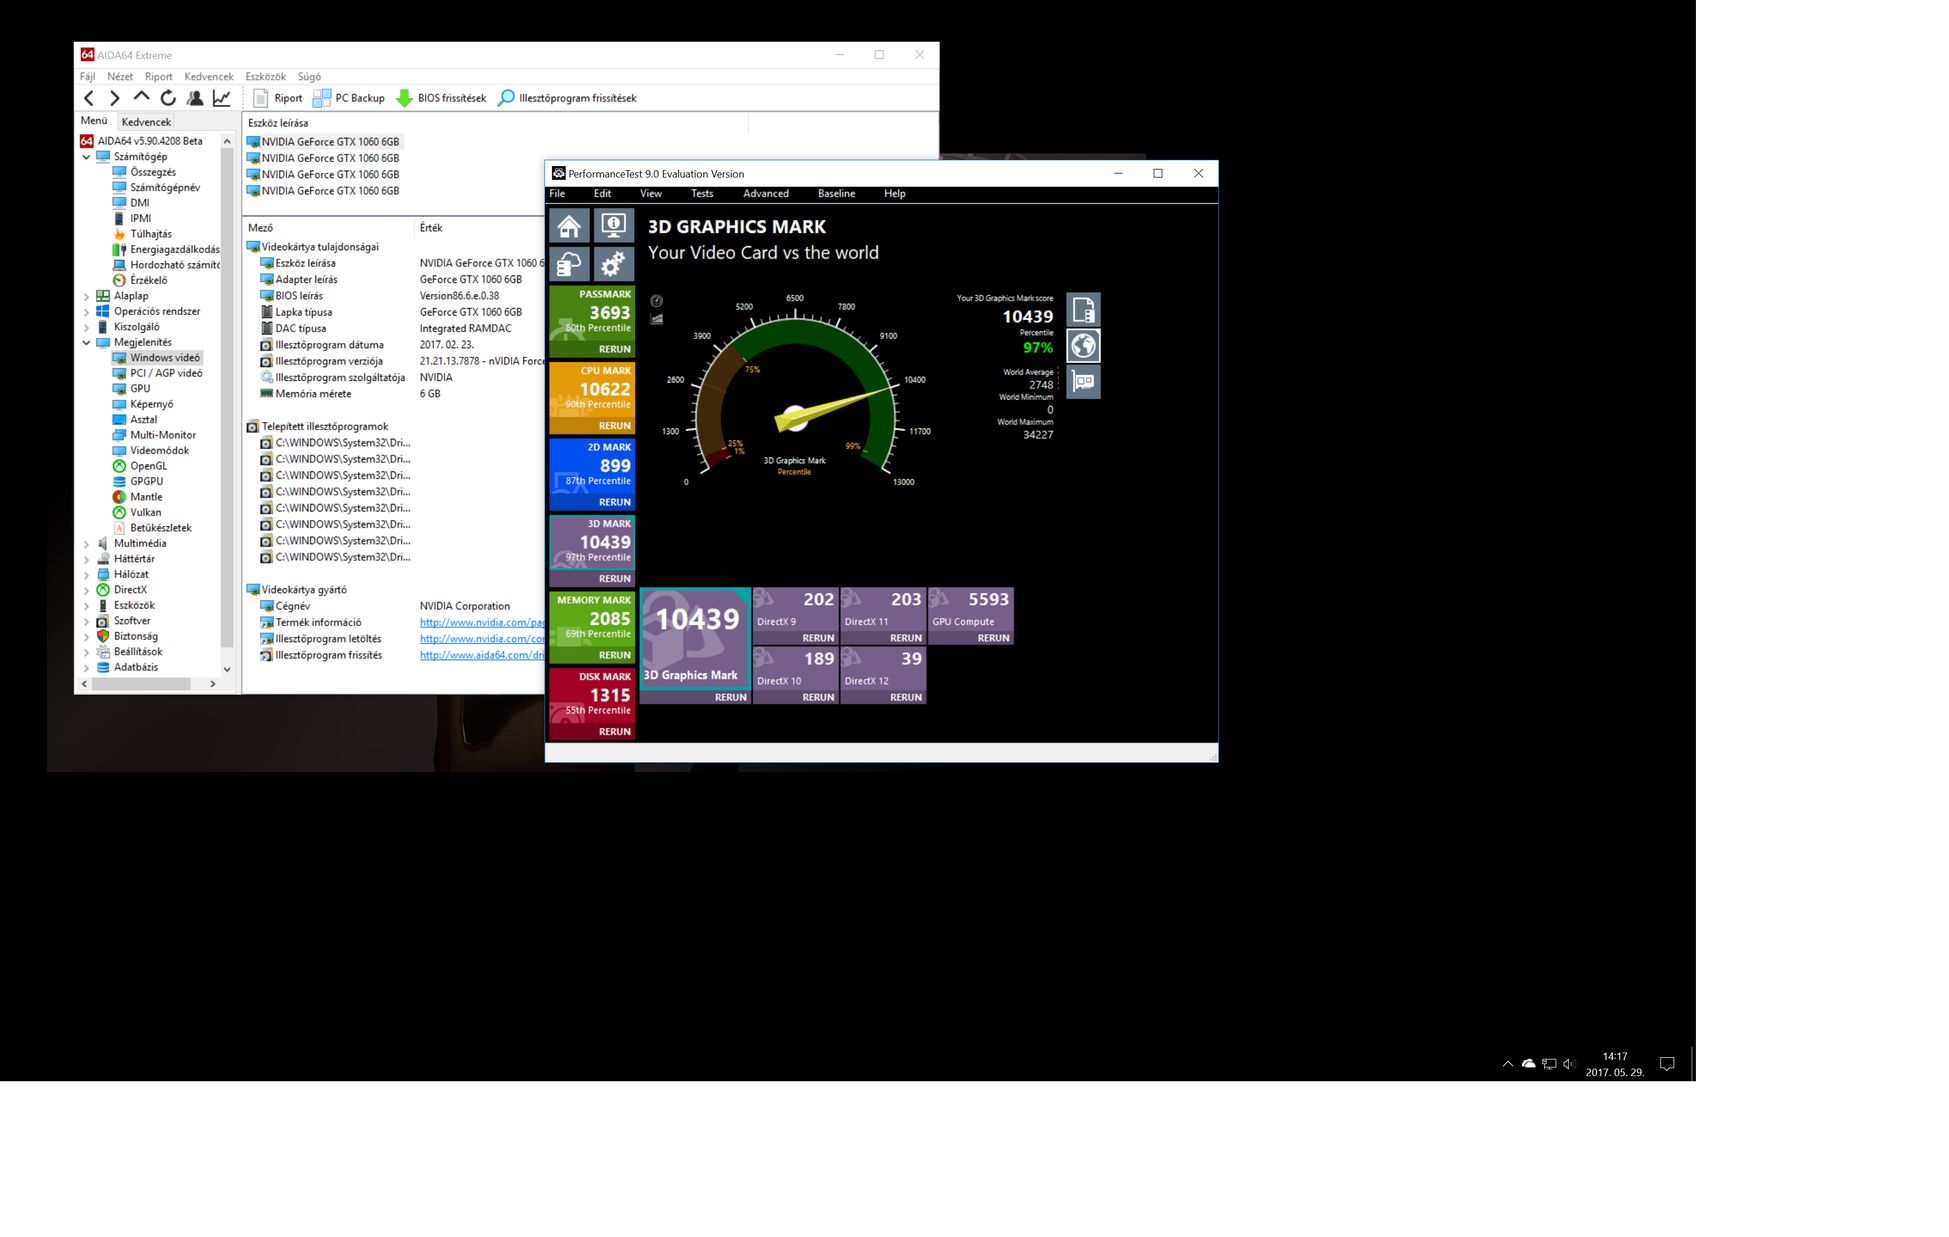Go to PerformanceTest home screen icon
This screenshot has width=1949, height=1237.
[x=569, y=226]
